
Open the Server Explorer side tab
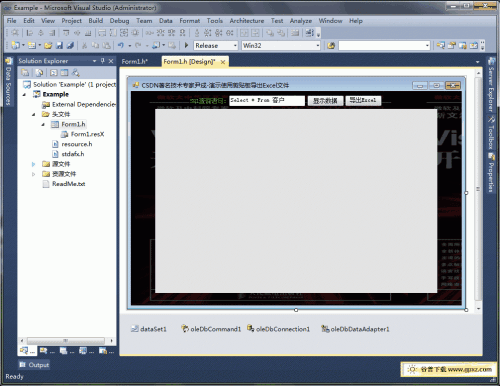[491, 85]
